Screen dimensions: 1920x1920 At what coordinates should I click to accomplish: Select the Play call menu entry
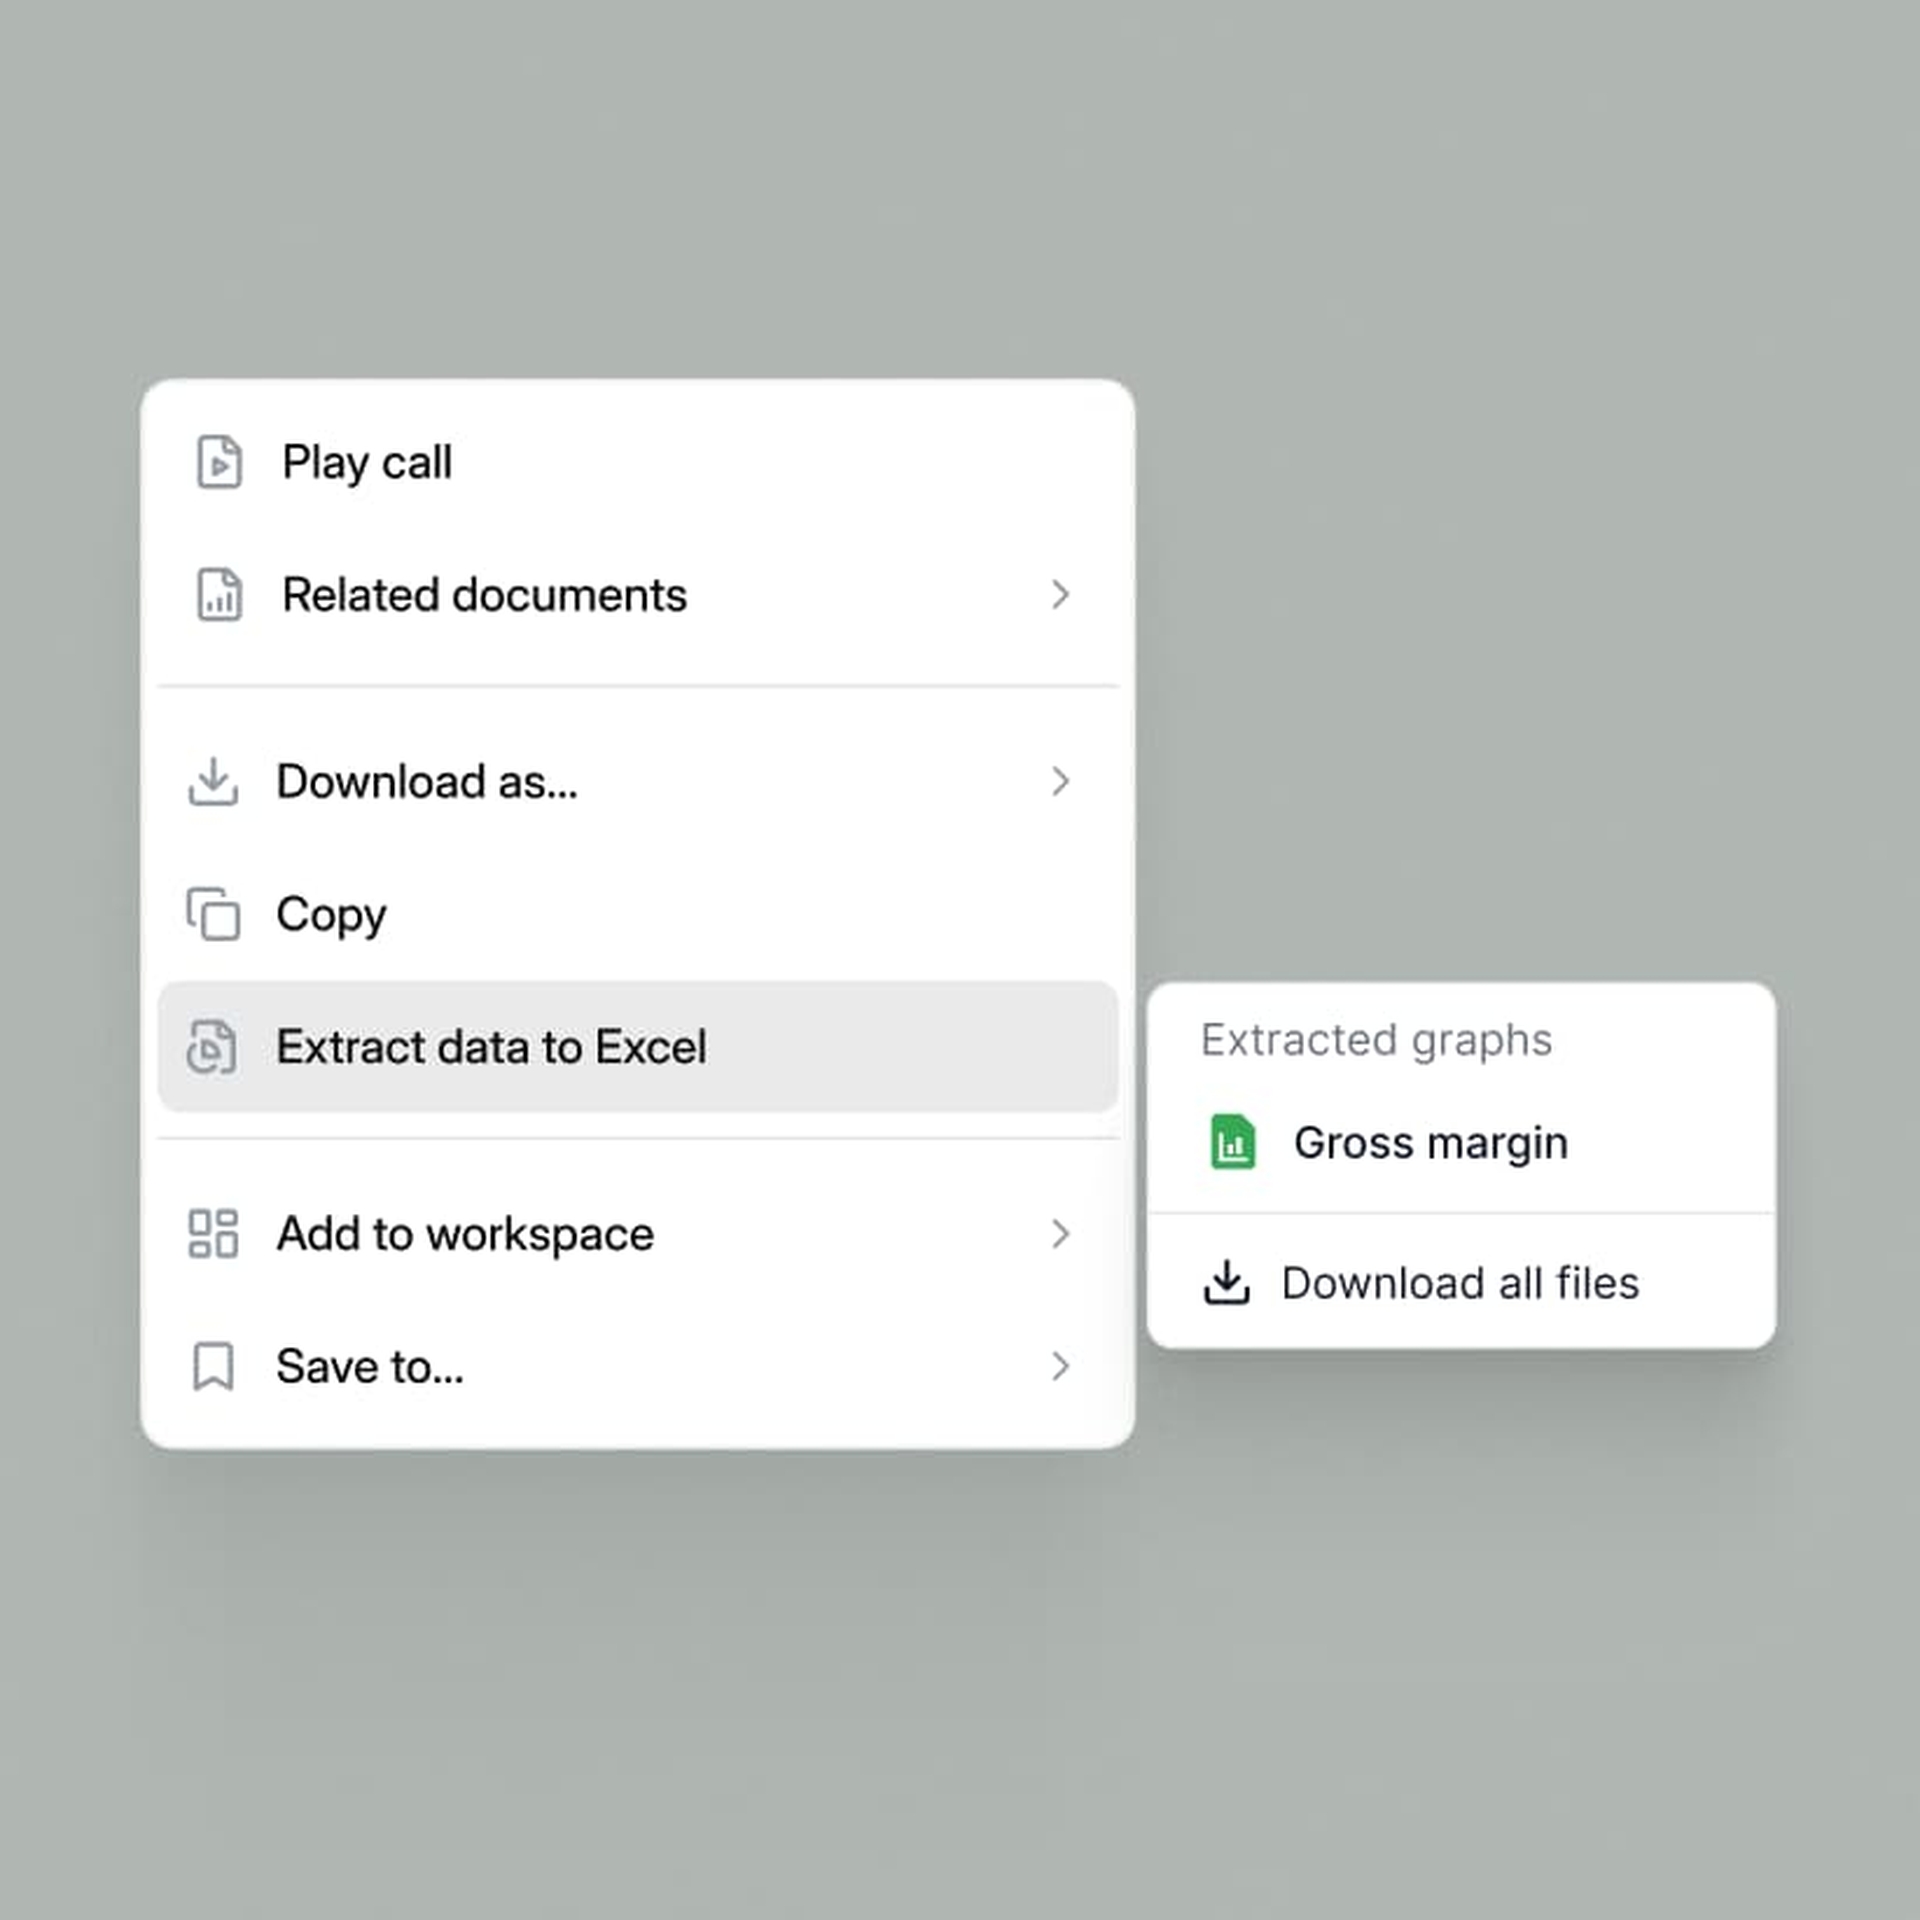(638, 462)
